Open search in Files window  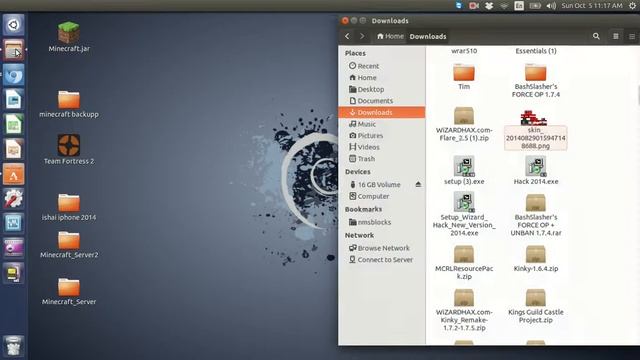pos(596,36)
